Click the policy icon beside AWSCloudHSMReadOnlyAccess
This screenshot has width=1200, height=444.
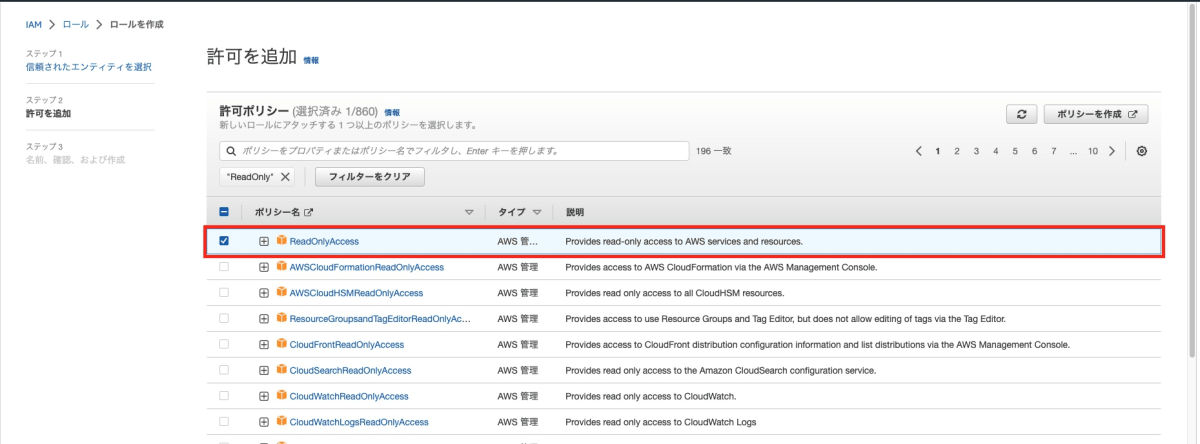[x=282, y=293]
